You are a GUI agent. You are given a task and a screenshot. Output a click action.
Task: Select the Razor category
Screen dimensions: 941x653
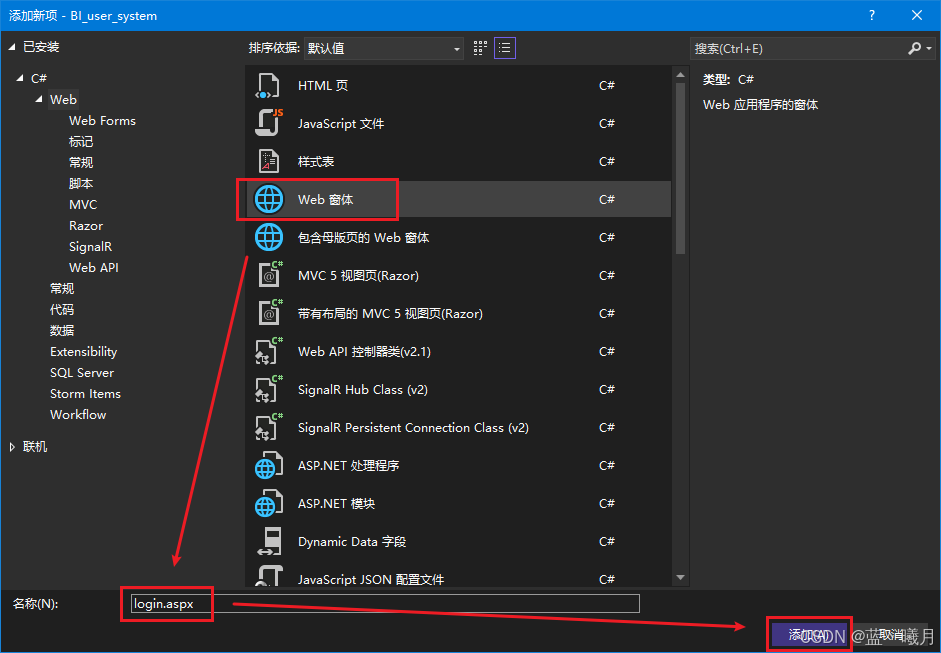tap(86, 226)
